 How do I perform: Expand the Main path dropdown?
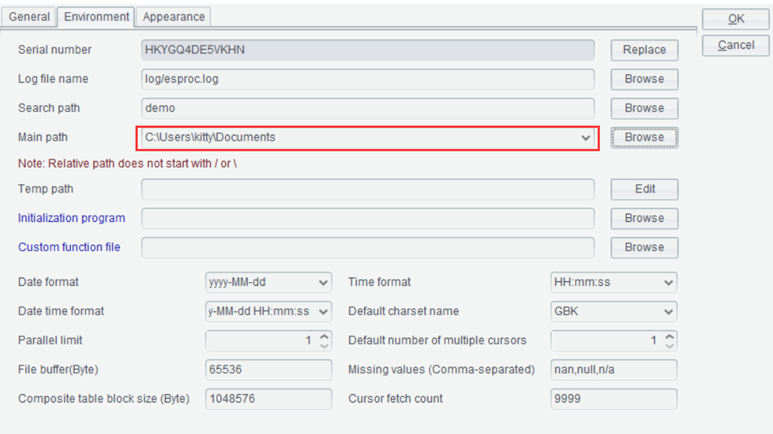click(x=586, y=138)
